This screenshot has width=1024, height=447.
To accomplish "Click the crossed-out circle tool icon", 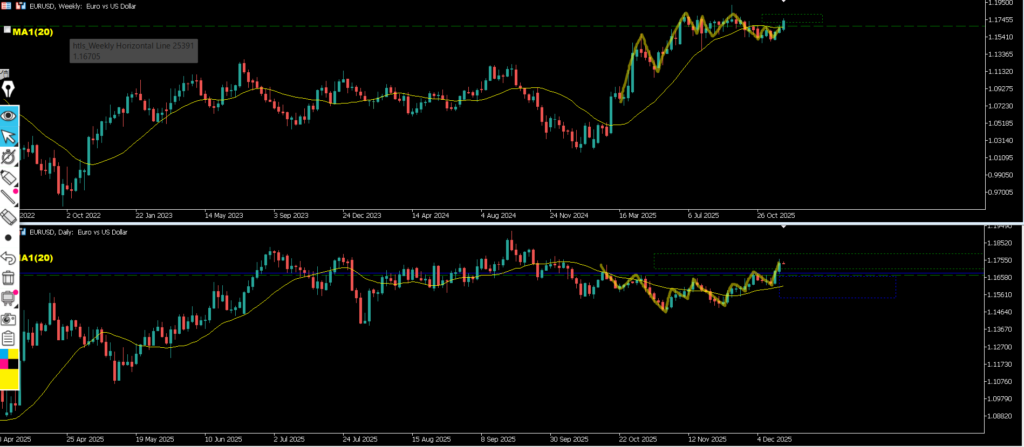I will tap(9, 156).
